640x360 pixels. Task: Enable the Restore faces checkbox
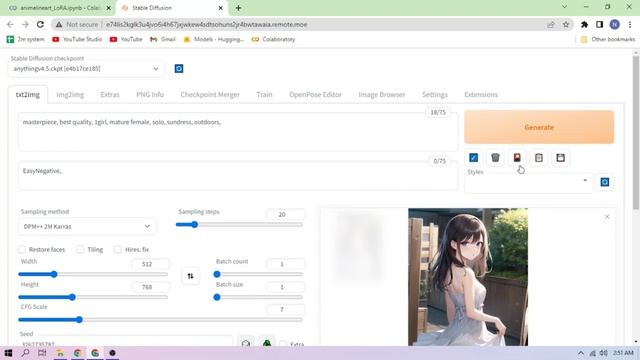click(22, 249)
